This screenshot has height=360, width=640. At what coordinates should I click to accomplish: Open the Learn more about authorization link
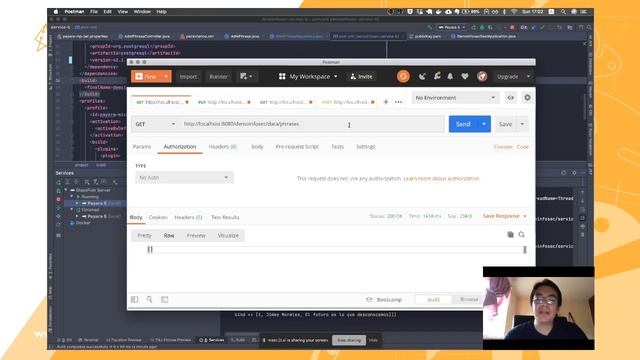pos(441,178)
